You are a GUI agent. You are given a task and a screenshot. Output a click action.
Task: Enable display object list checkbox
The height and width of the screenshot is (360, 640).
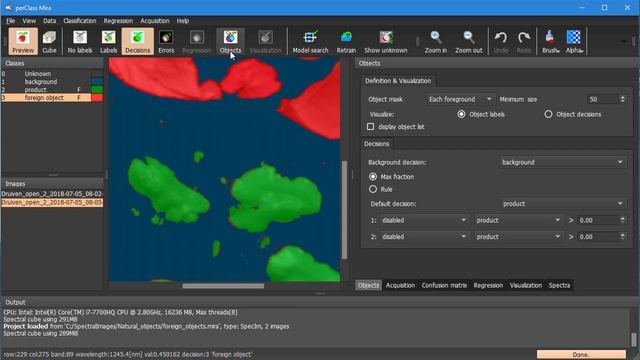(x=370, y=127)
